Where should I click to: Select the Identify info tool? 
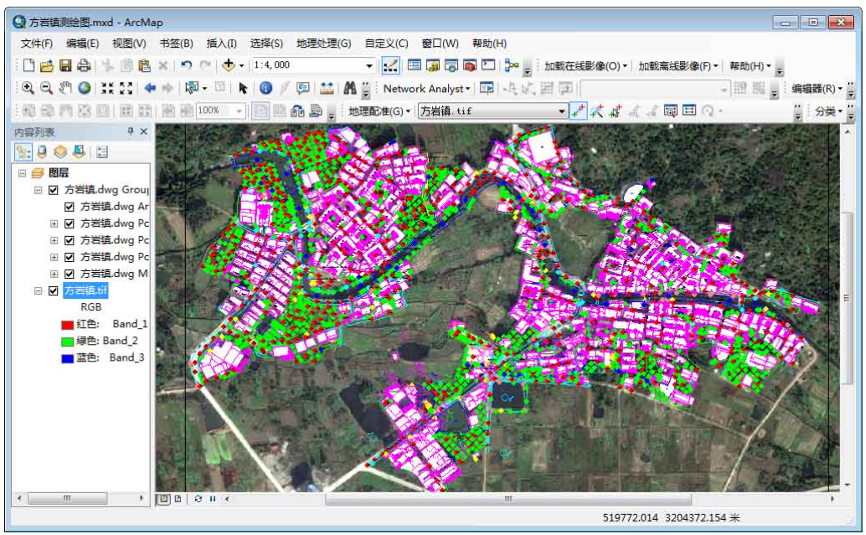265,88
